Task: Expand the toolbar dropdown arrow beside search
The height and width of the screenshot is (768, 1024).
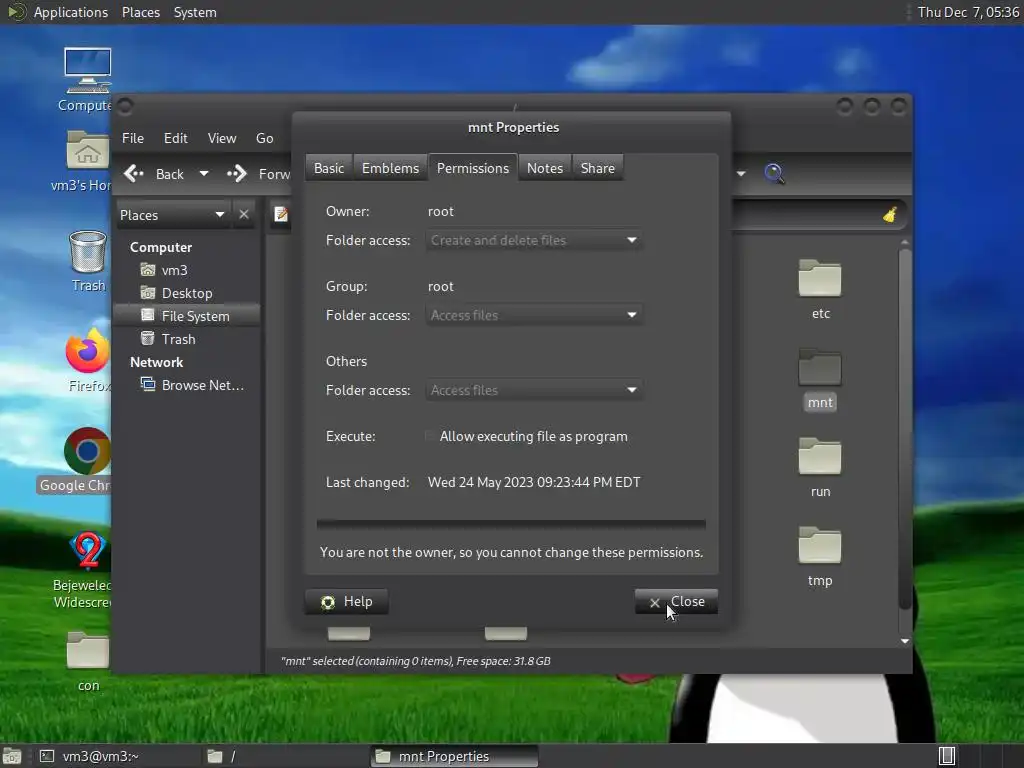Action: coord(741,174)
